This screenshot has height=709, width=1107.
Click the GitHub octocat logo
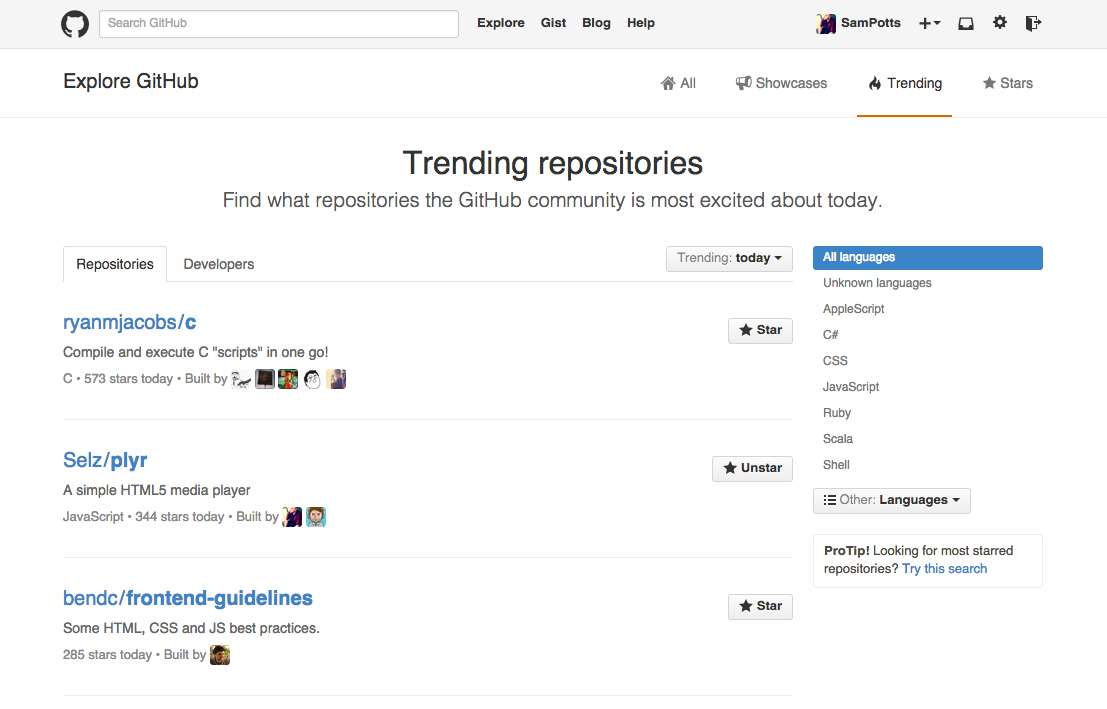[75, 23]
